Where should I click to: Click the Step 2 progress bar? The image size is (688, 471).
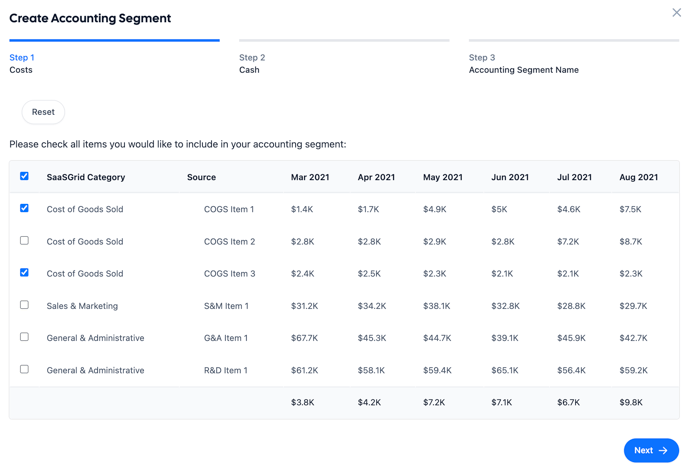[x=344, y=41]
